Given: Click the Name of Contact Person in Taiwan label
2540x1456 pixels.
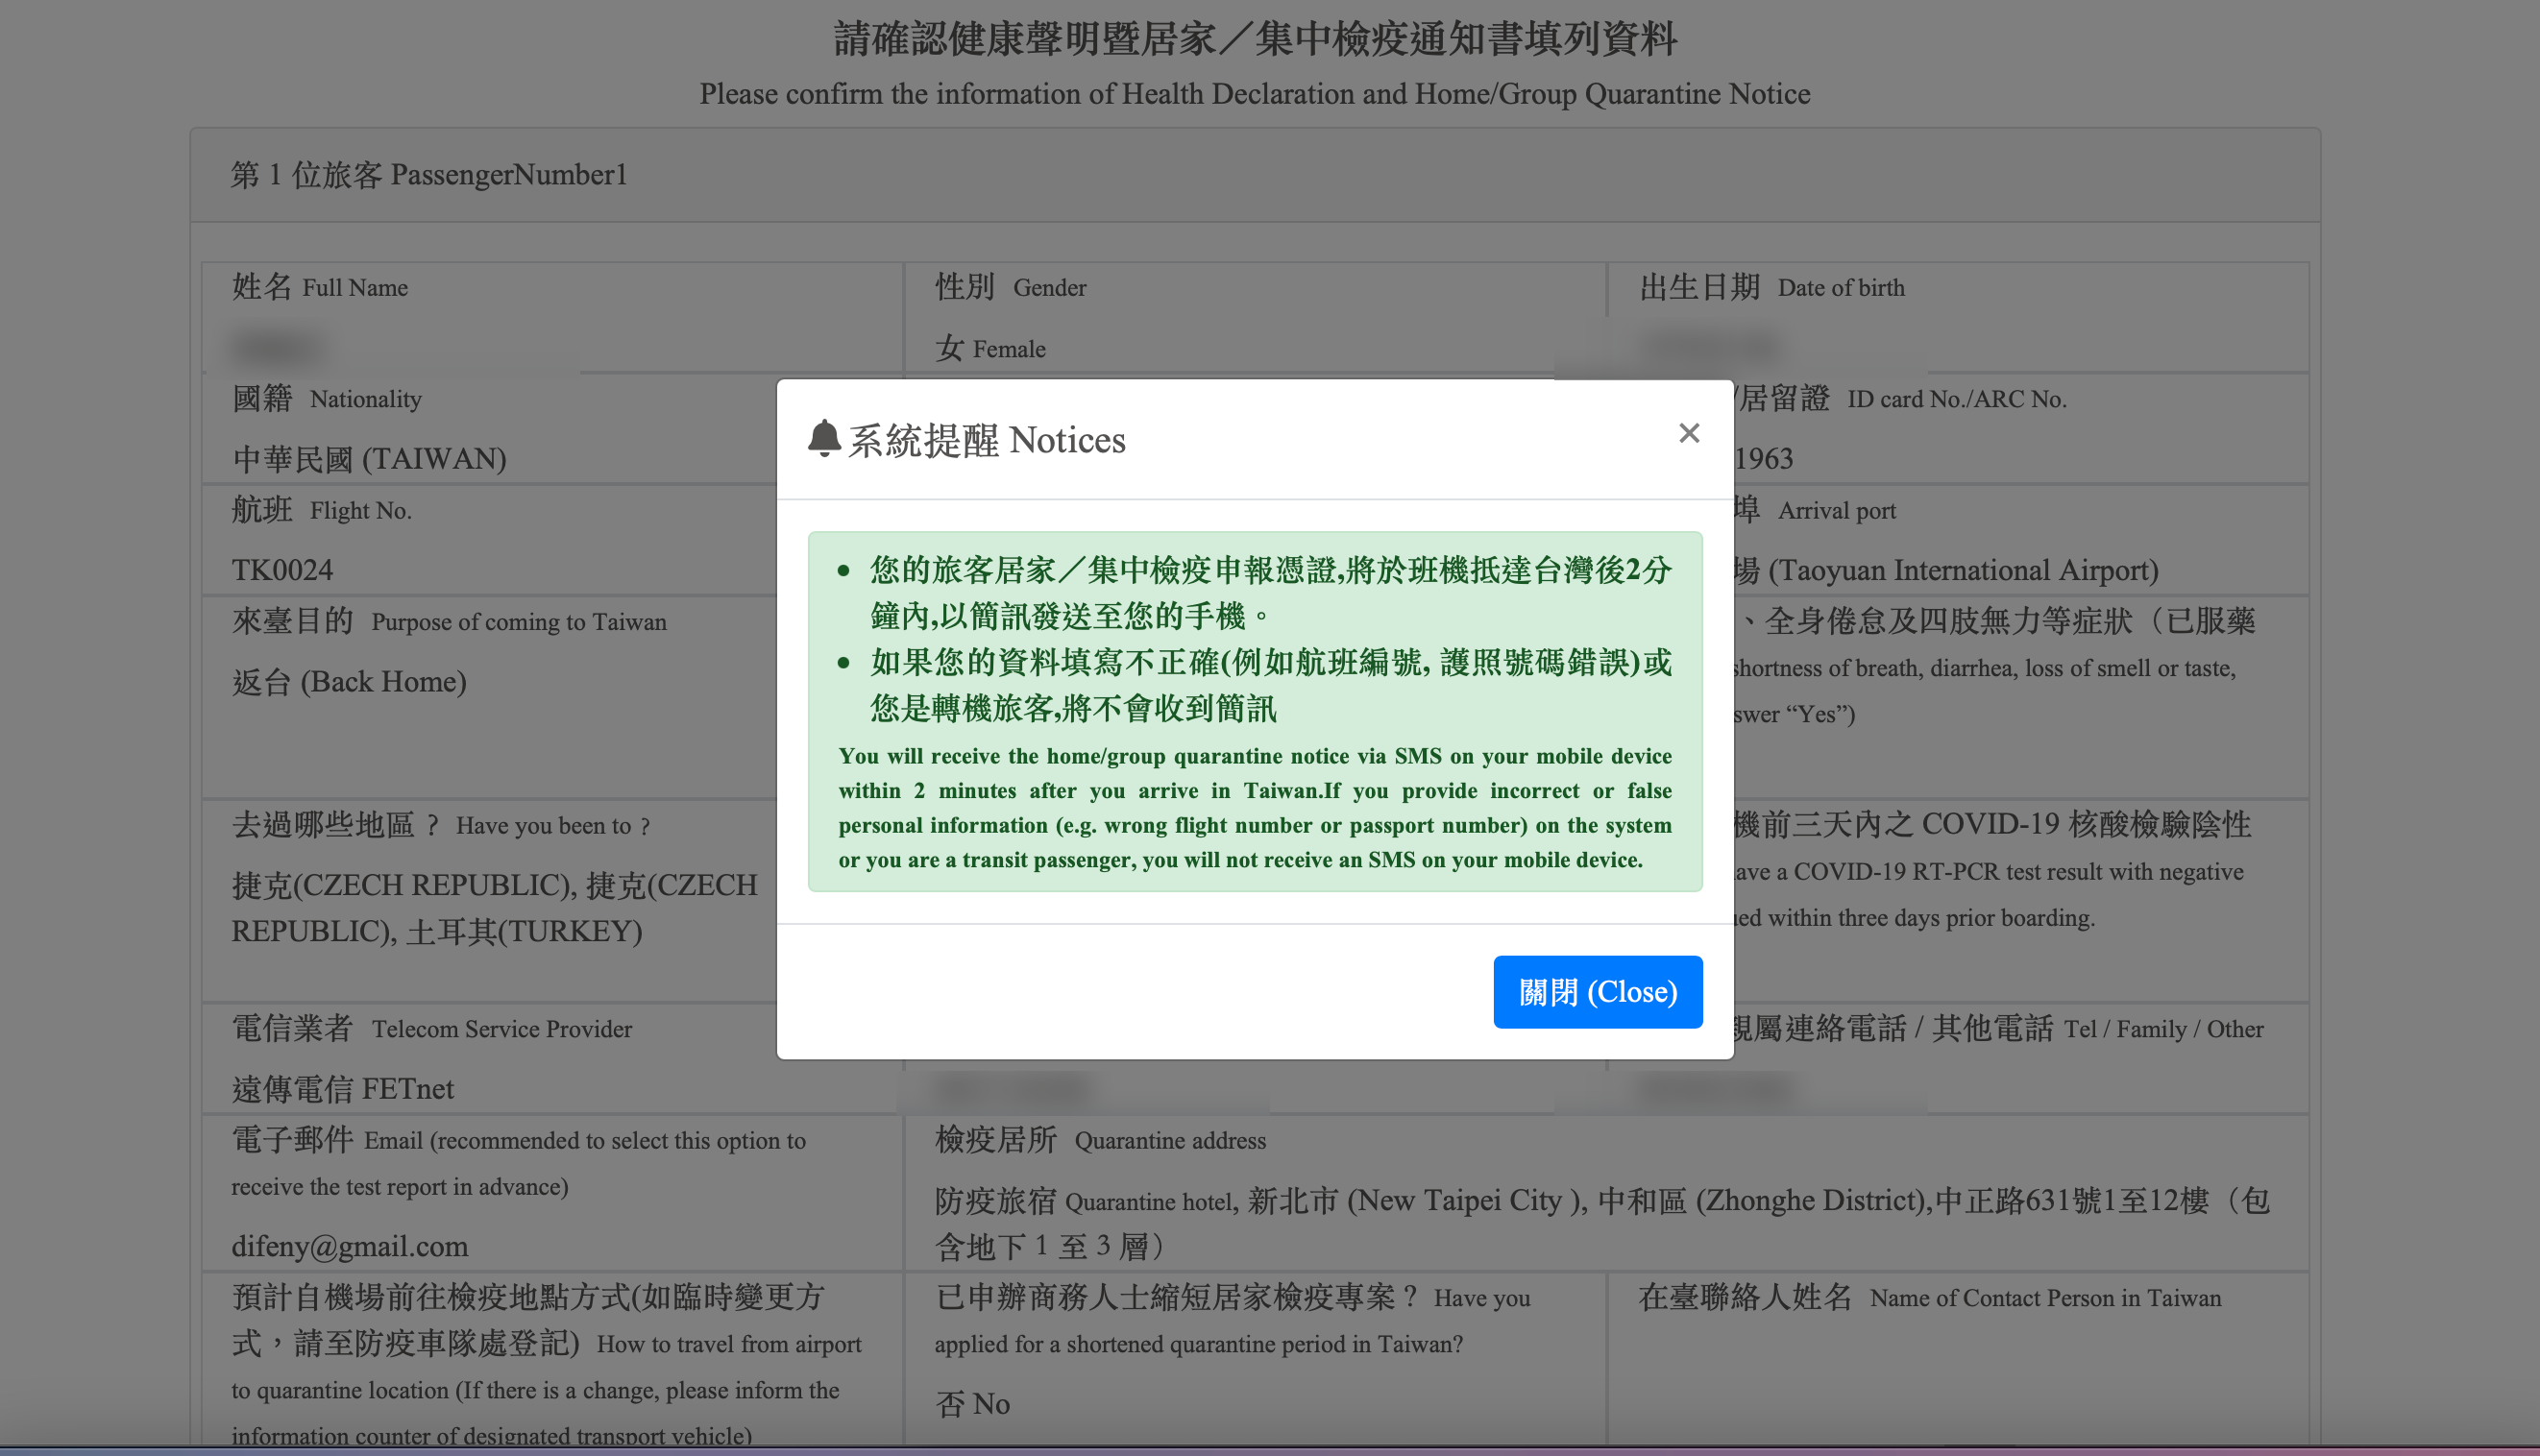Looking at the screenshot, I should pos(1929,1297).
